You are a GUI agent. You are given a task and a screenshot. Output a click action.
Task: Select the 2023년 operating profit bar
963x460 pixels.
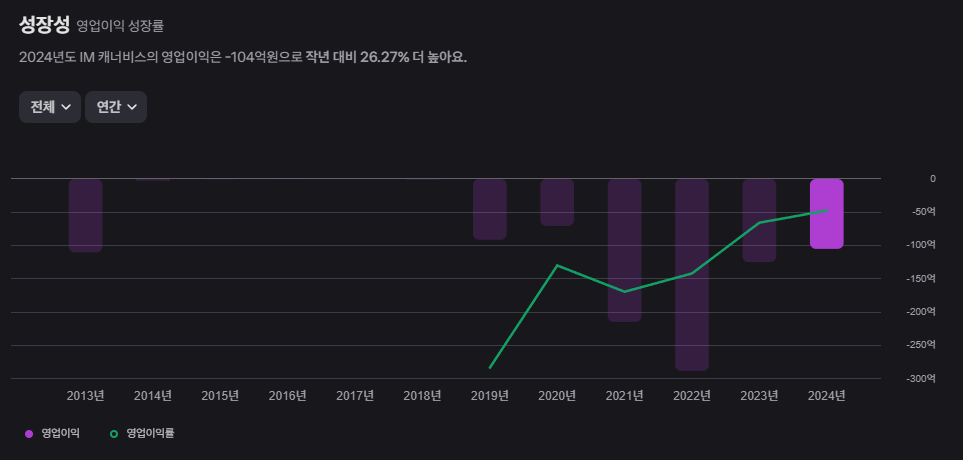click(x=759, y=220)
